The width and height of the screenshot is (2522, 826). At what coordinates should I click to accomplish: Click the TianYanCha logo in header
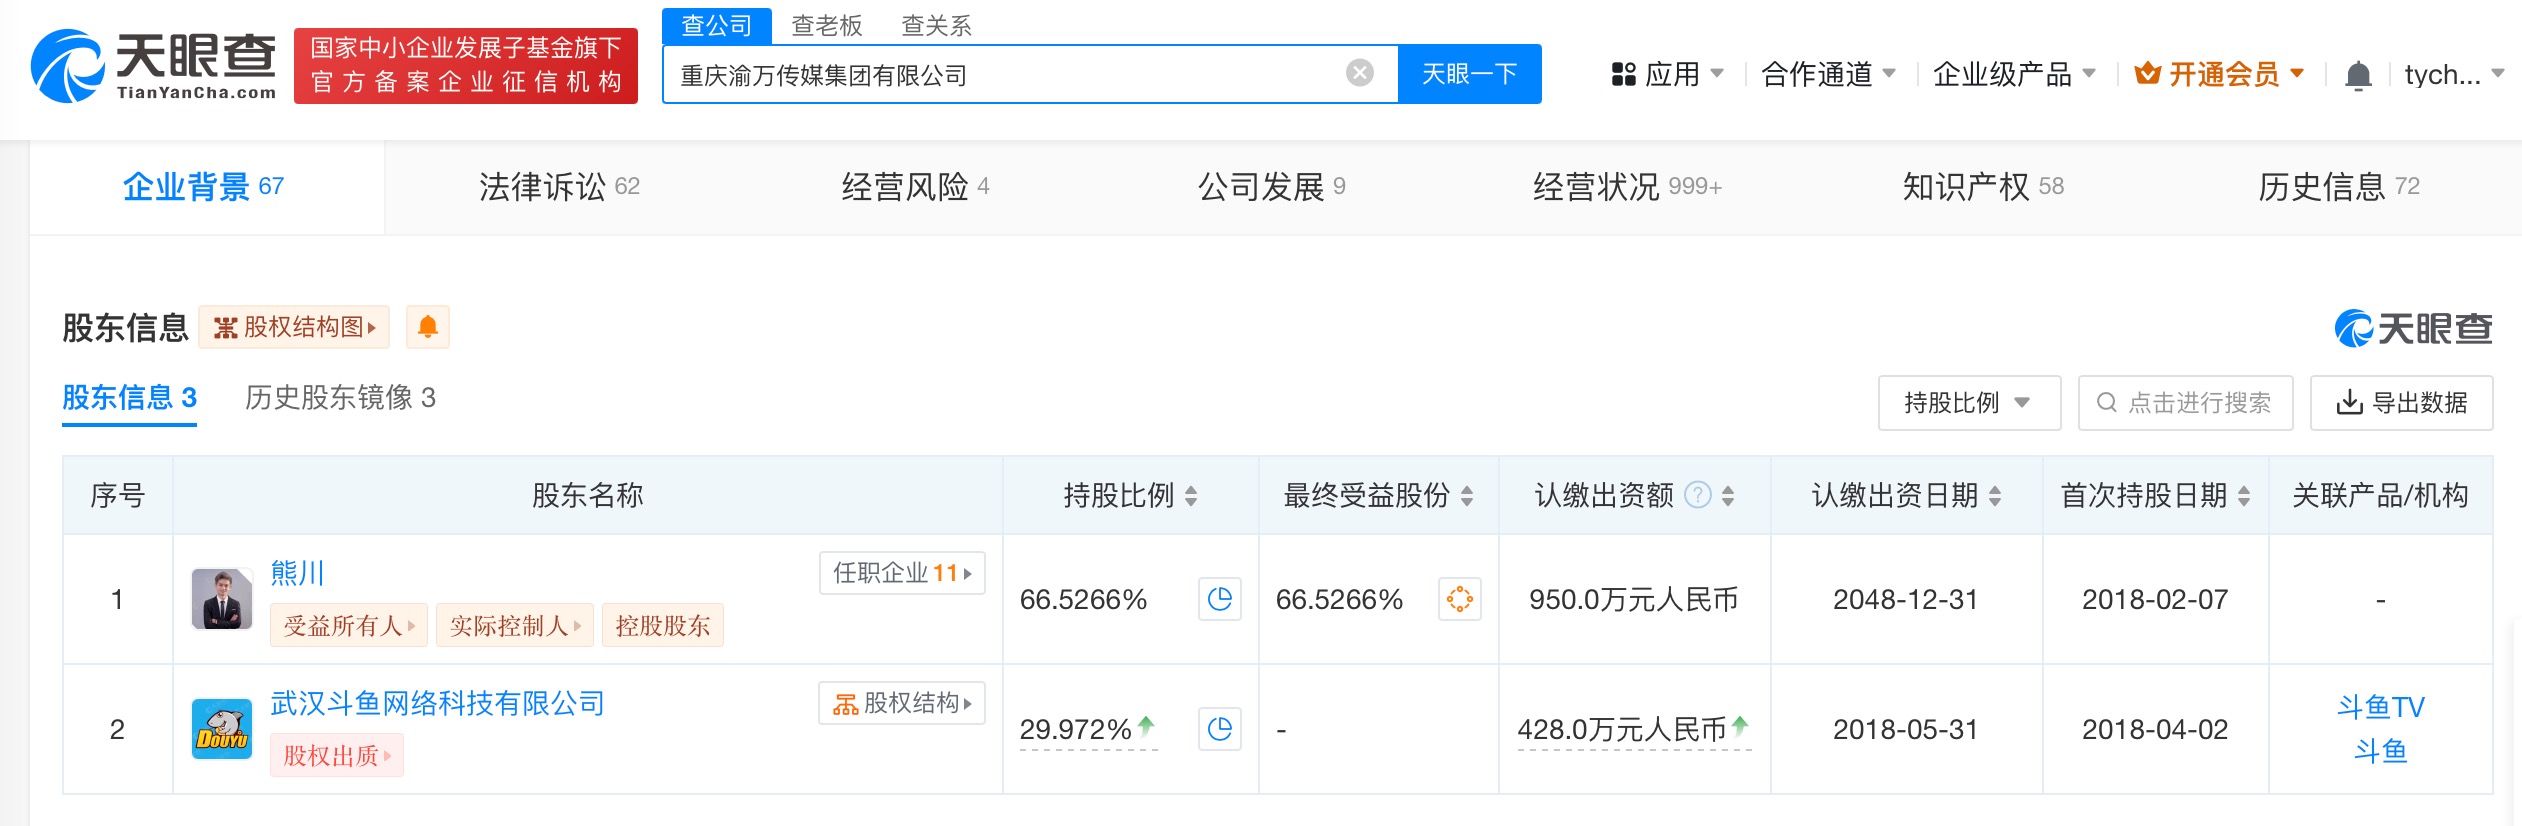click(x=154, y=66)
